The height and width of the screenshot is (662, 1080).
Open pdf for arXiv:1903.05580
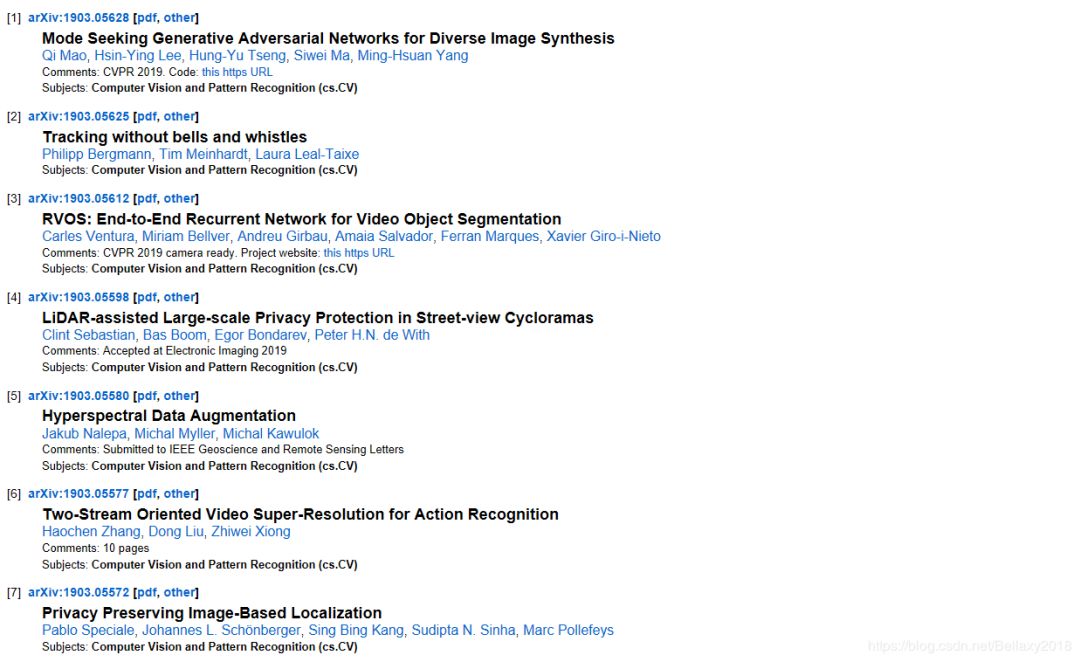(x=146, y=396)
